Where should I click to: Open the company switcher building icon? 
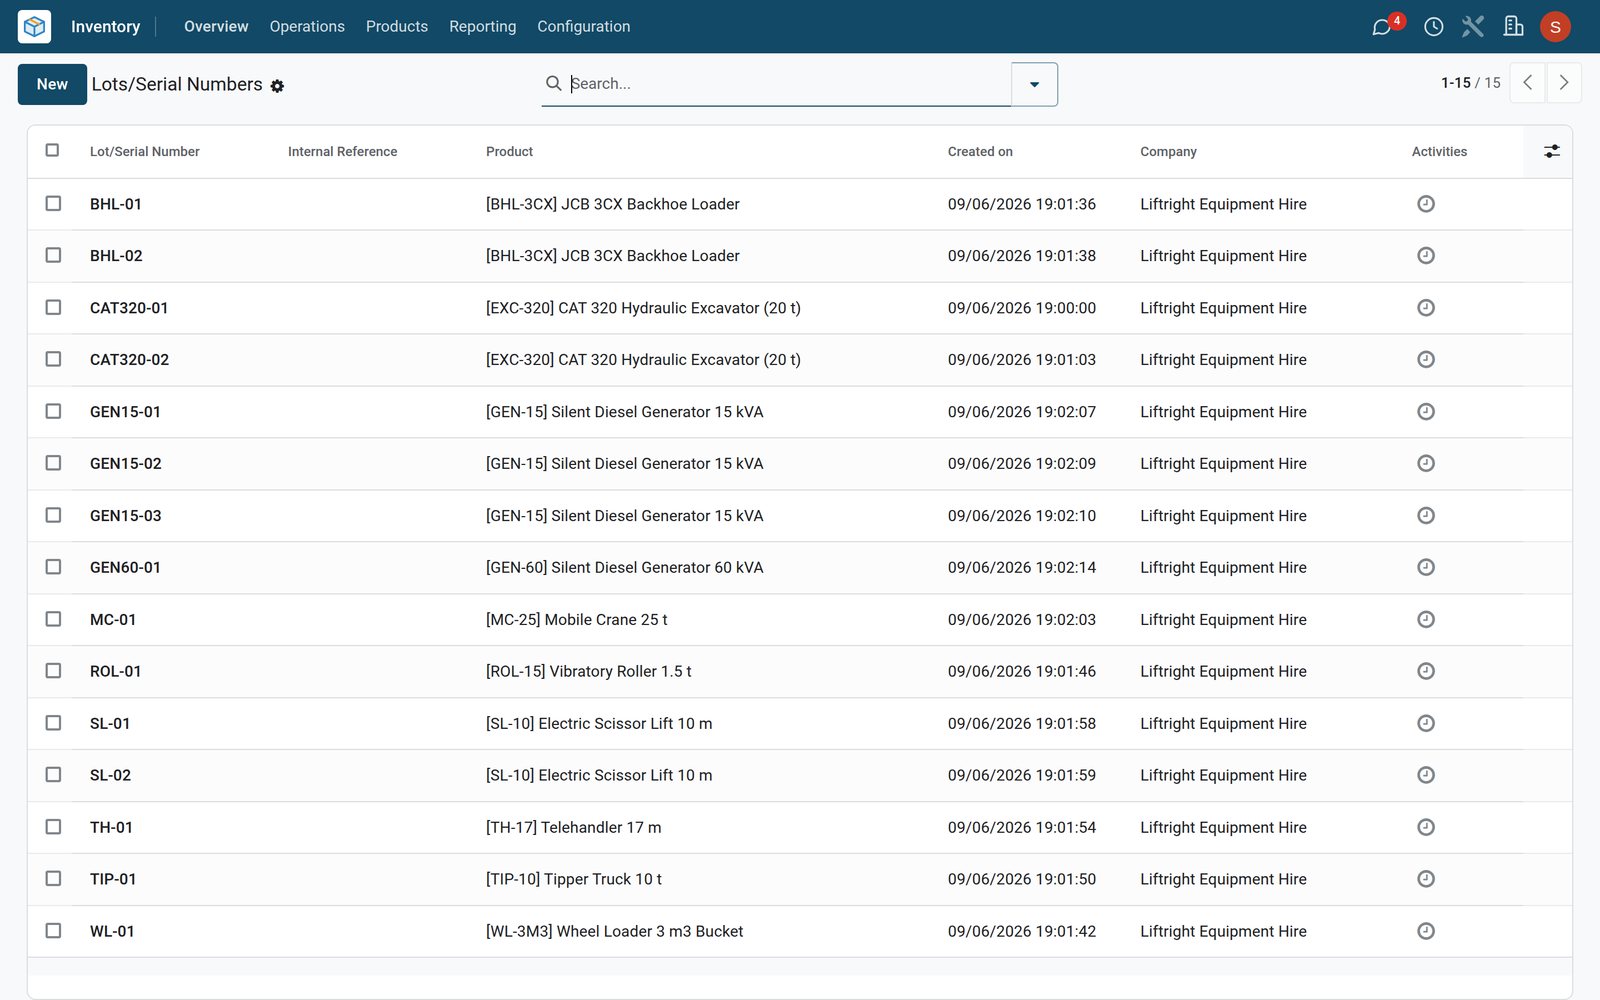[x=1514, y=27]
